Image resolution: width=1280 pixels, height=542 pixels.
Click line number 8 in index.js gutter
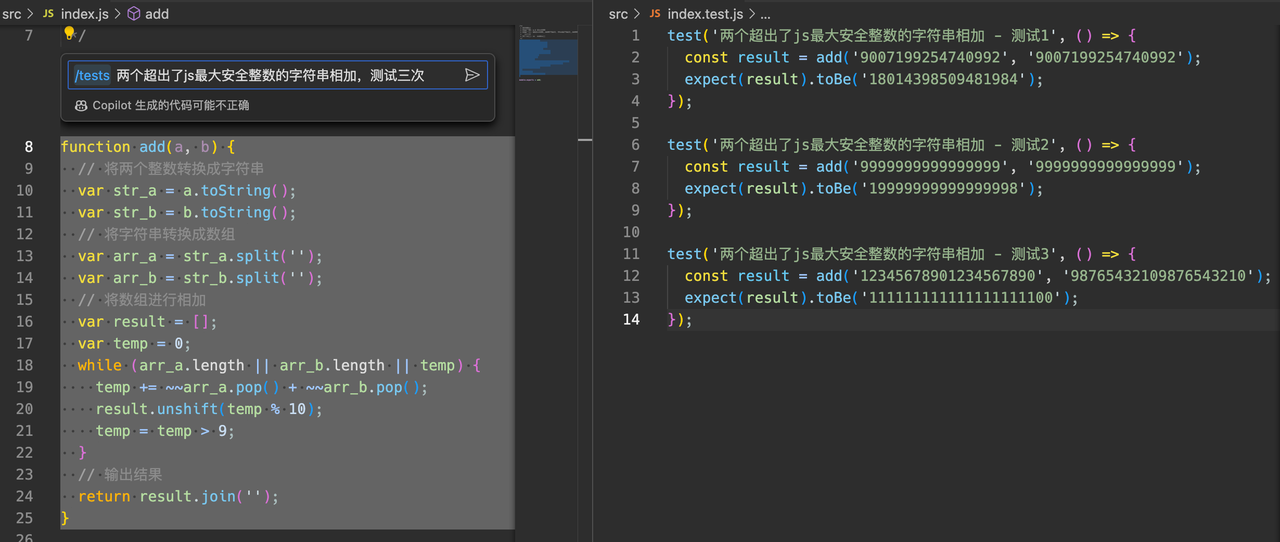[28, 146]
